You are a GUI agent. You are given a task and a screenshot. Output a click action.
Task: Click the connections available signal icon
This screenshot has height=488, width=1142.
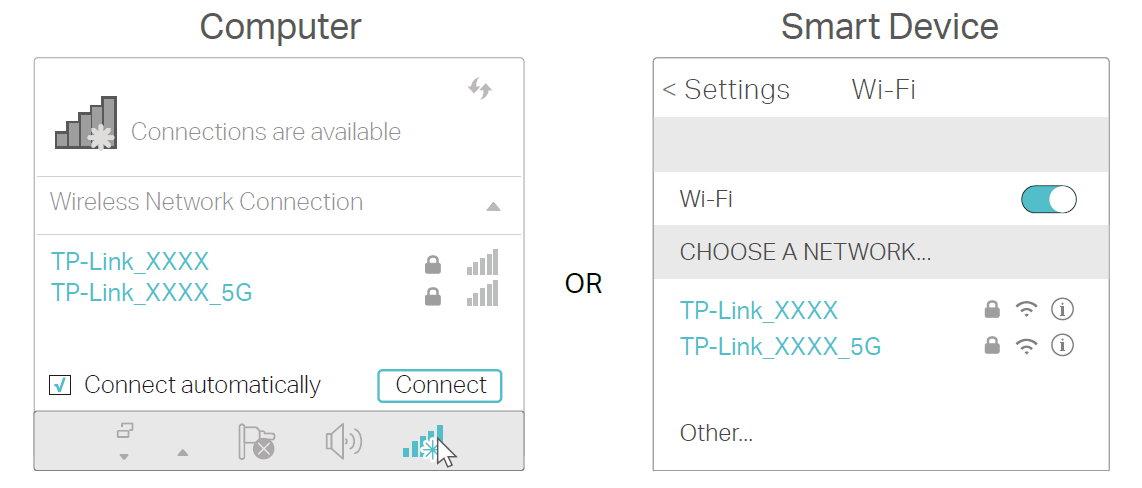(86, 123)
